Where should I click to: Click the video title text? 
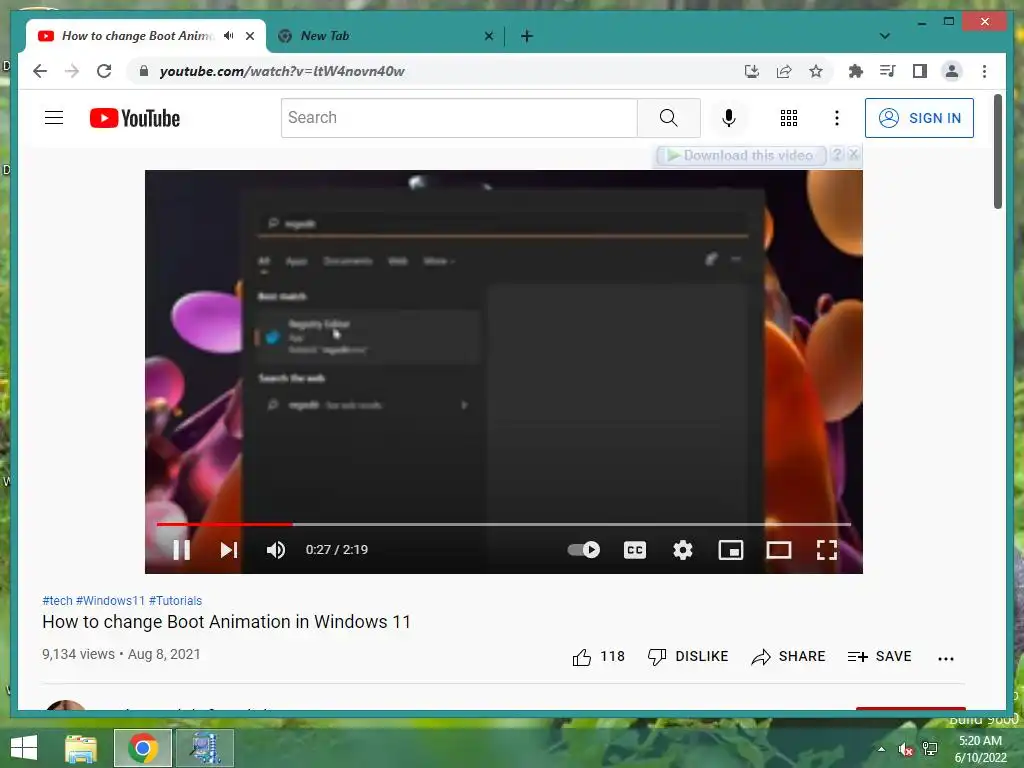(227, 622)
